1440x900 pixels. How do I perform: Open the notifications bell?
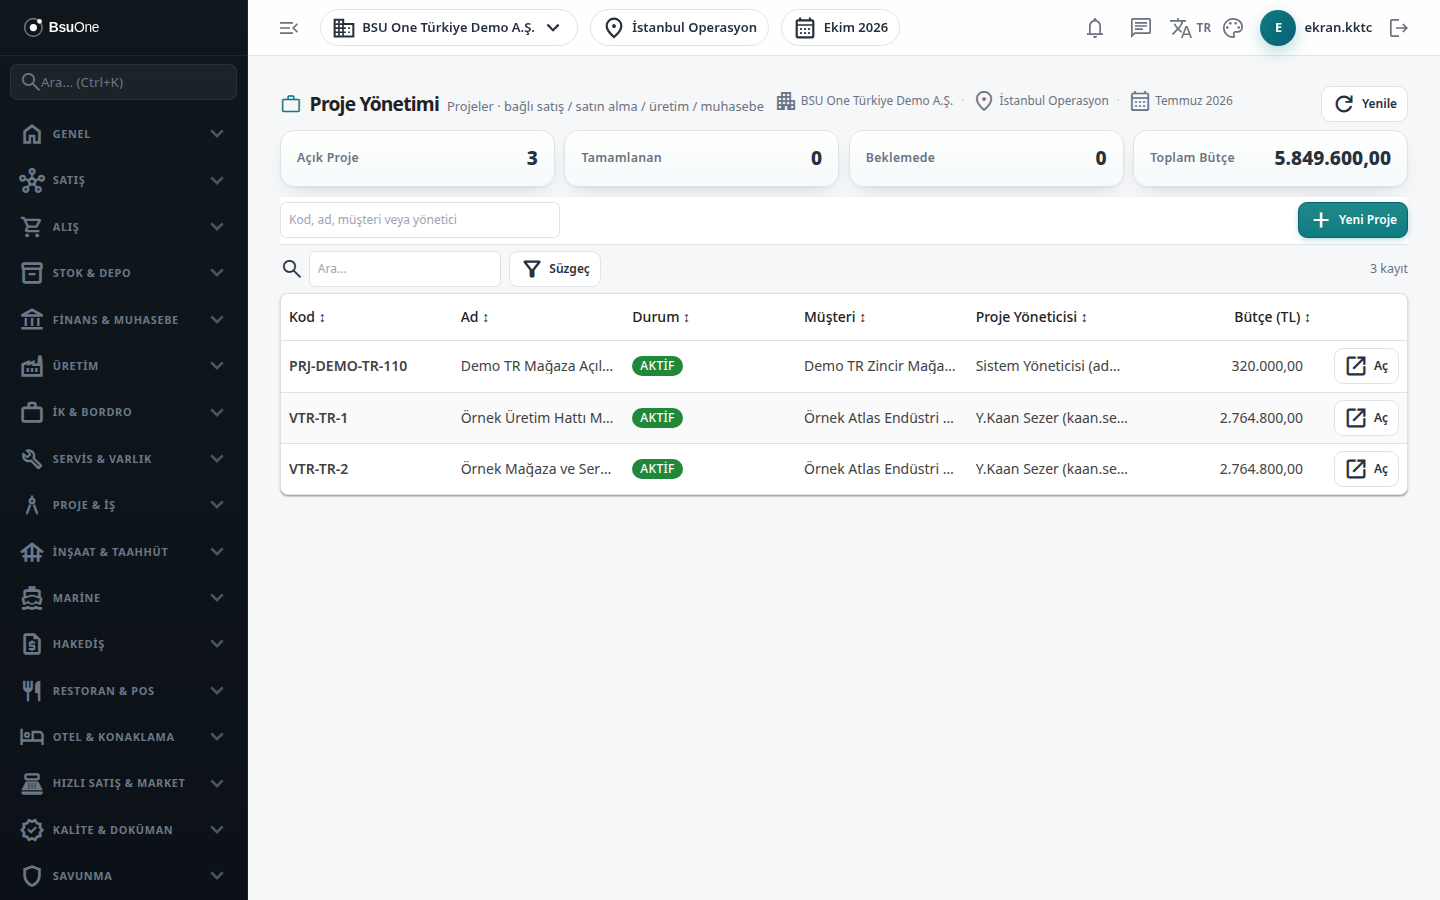click(1095, 28)
